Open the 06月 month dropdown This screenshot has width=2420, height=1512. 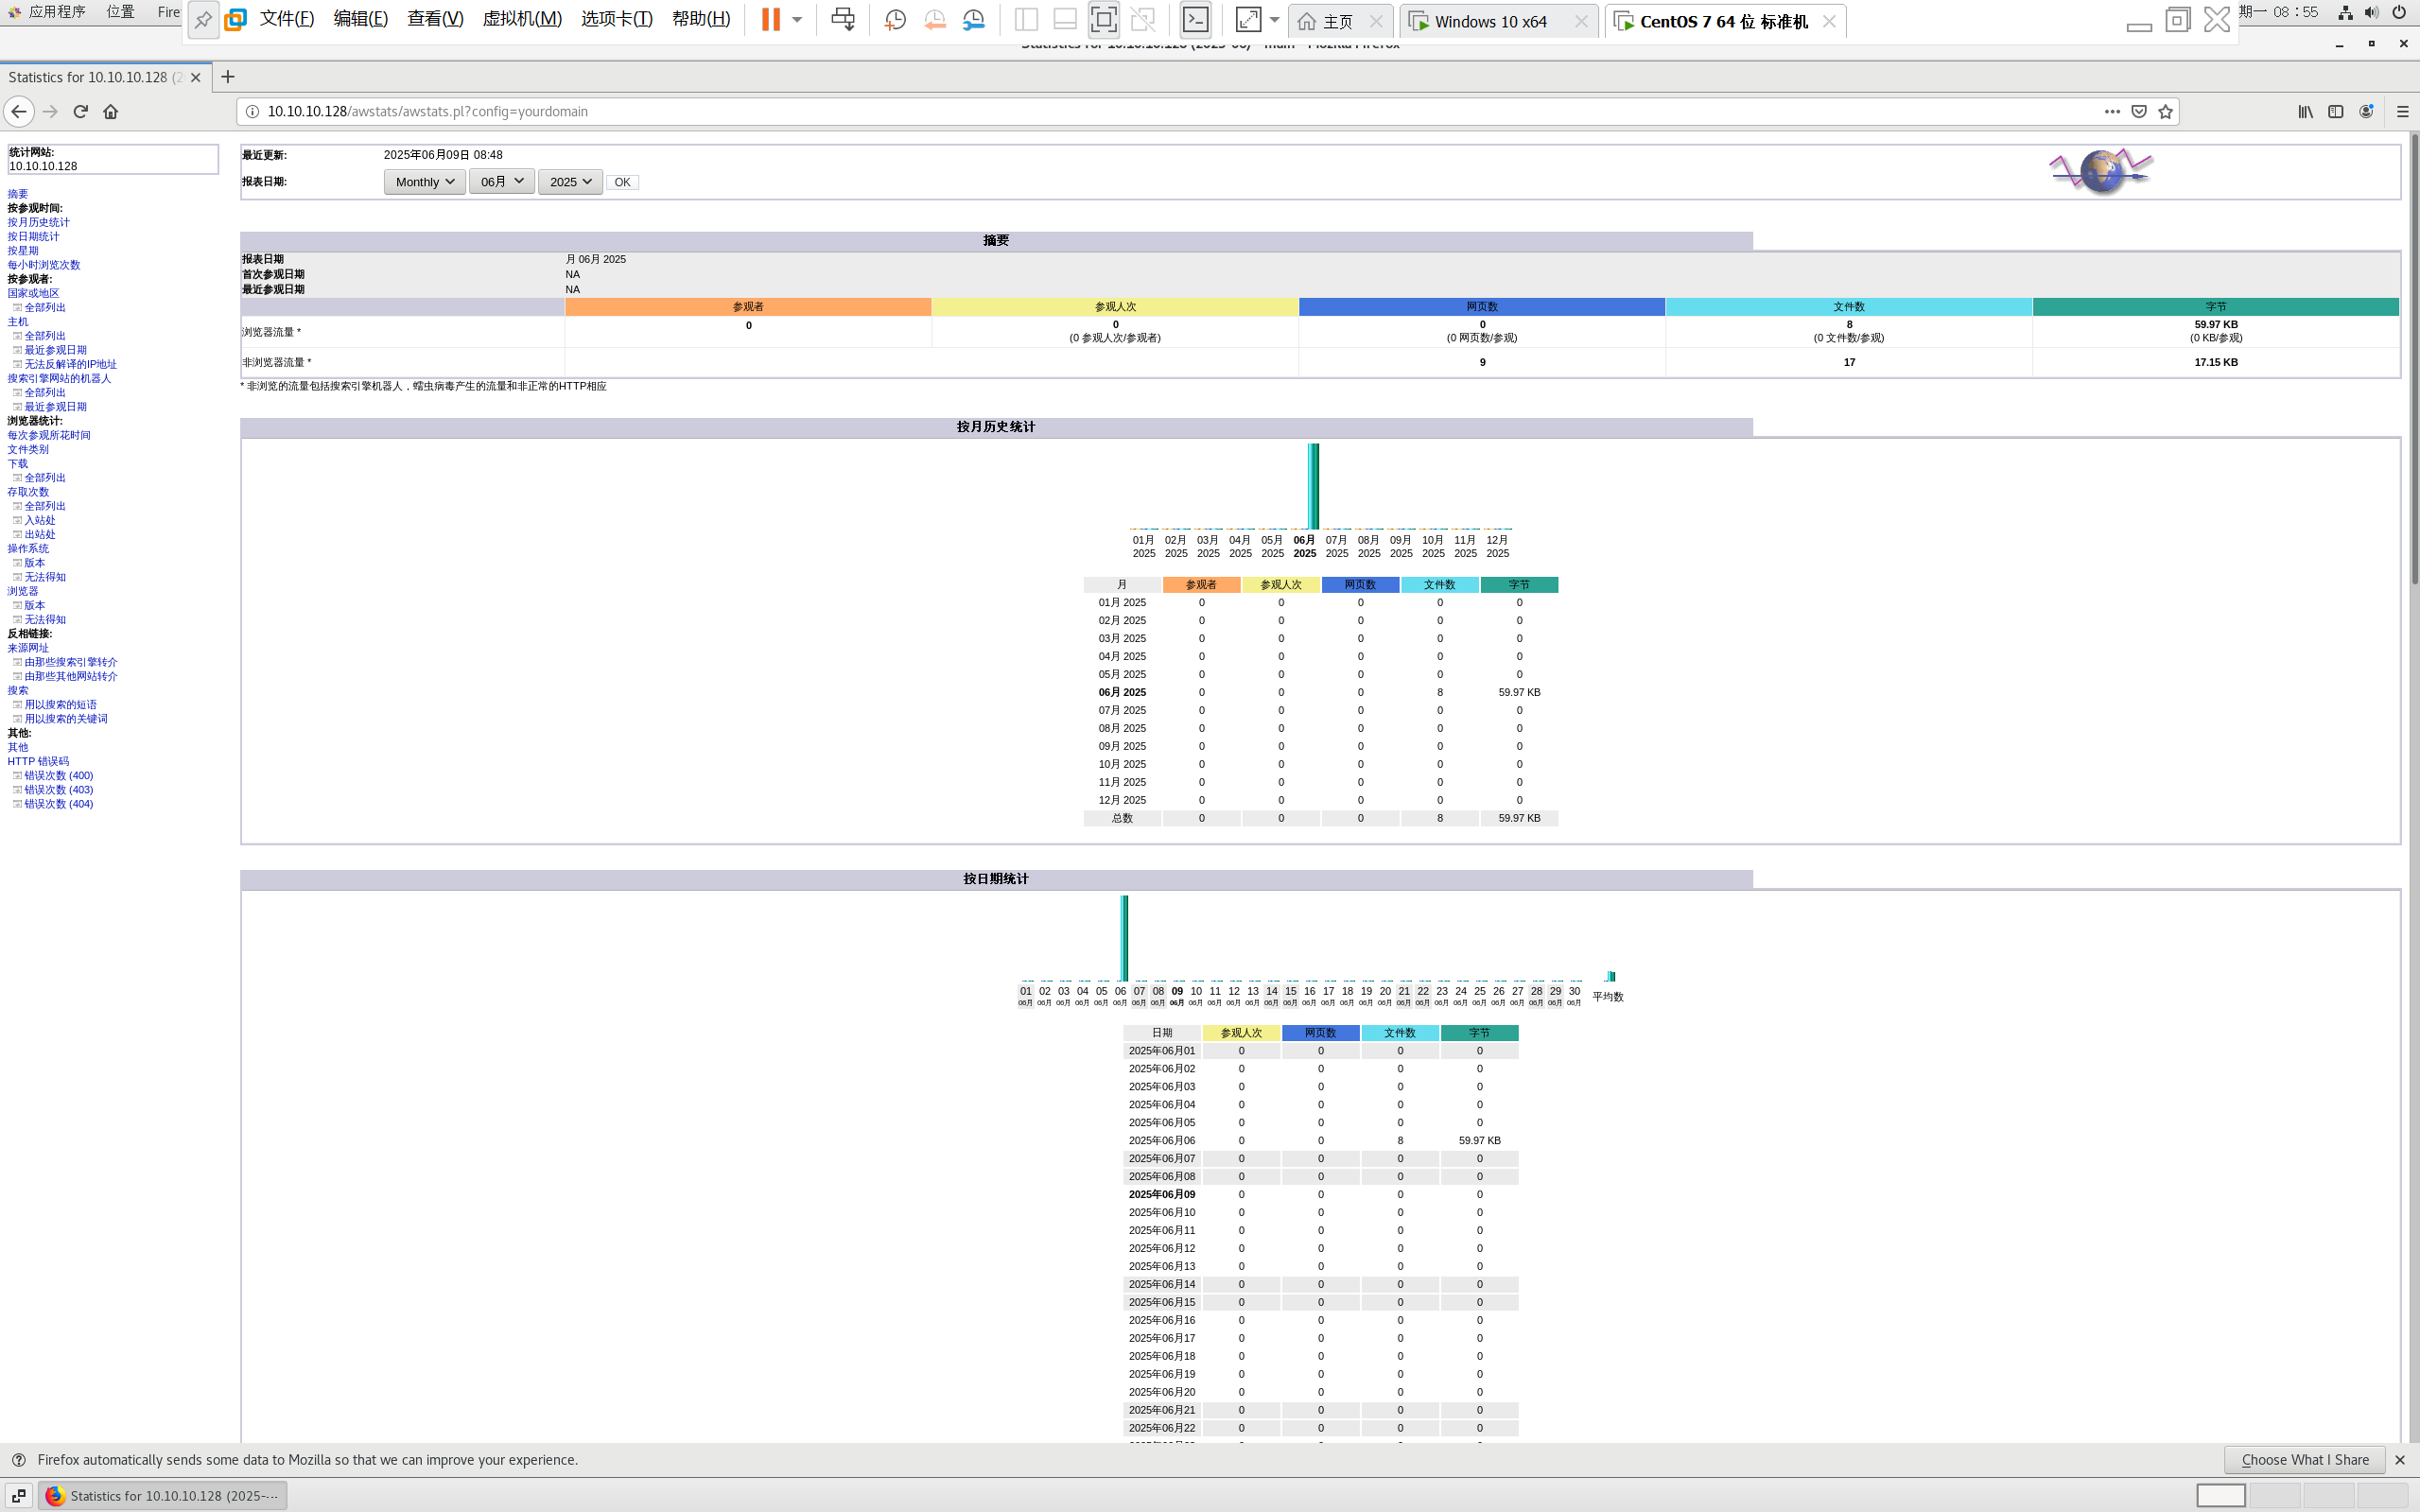point(501,182)
